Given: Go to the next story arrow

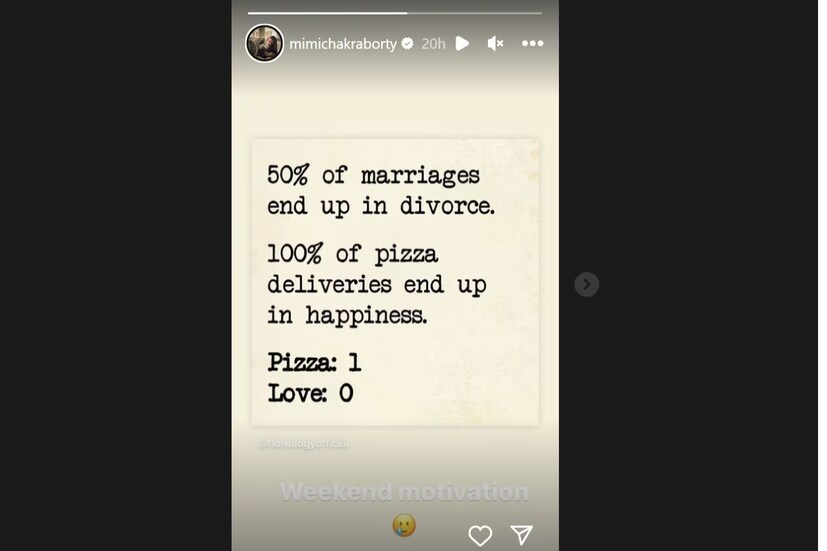Looking at the screenshot, I should point(587,285).
